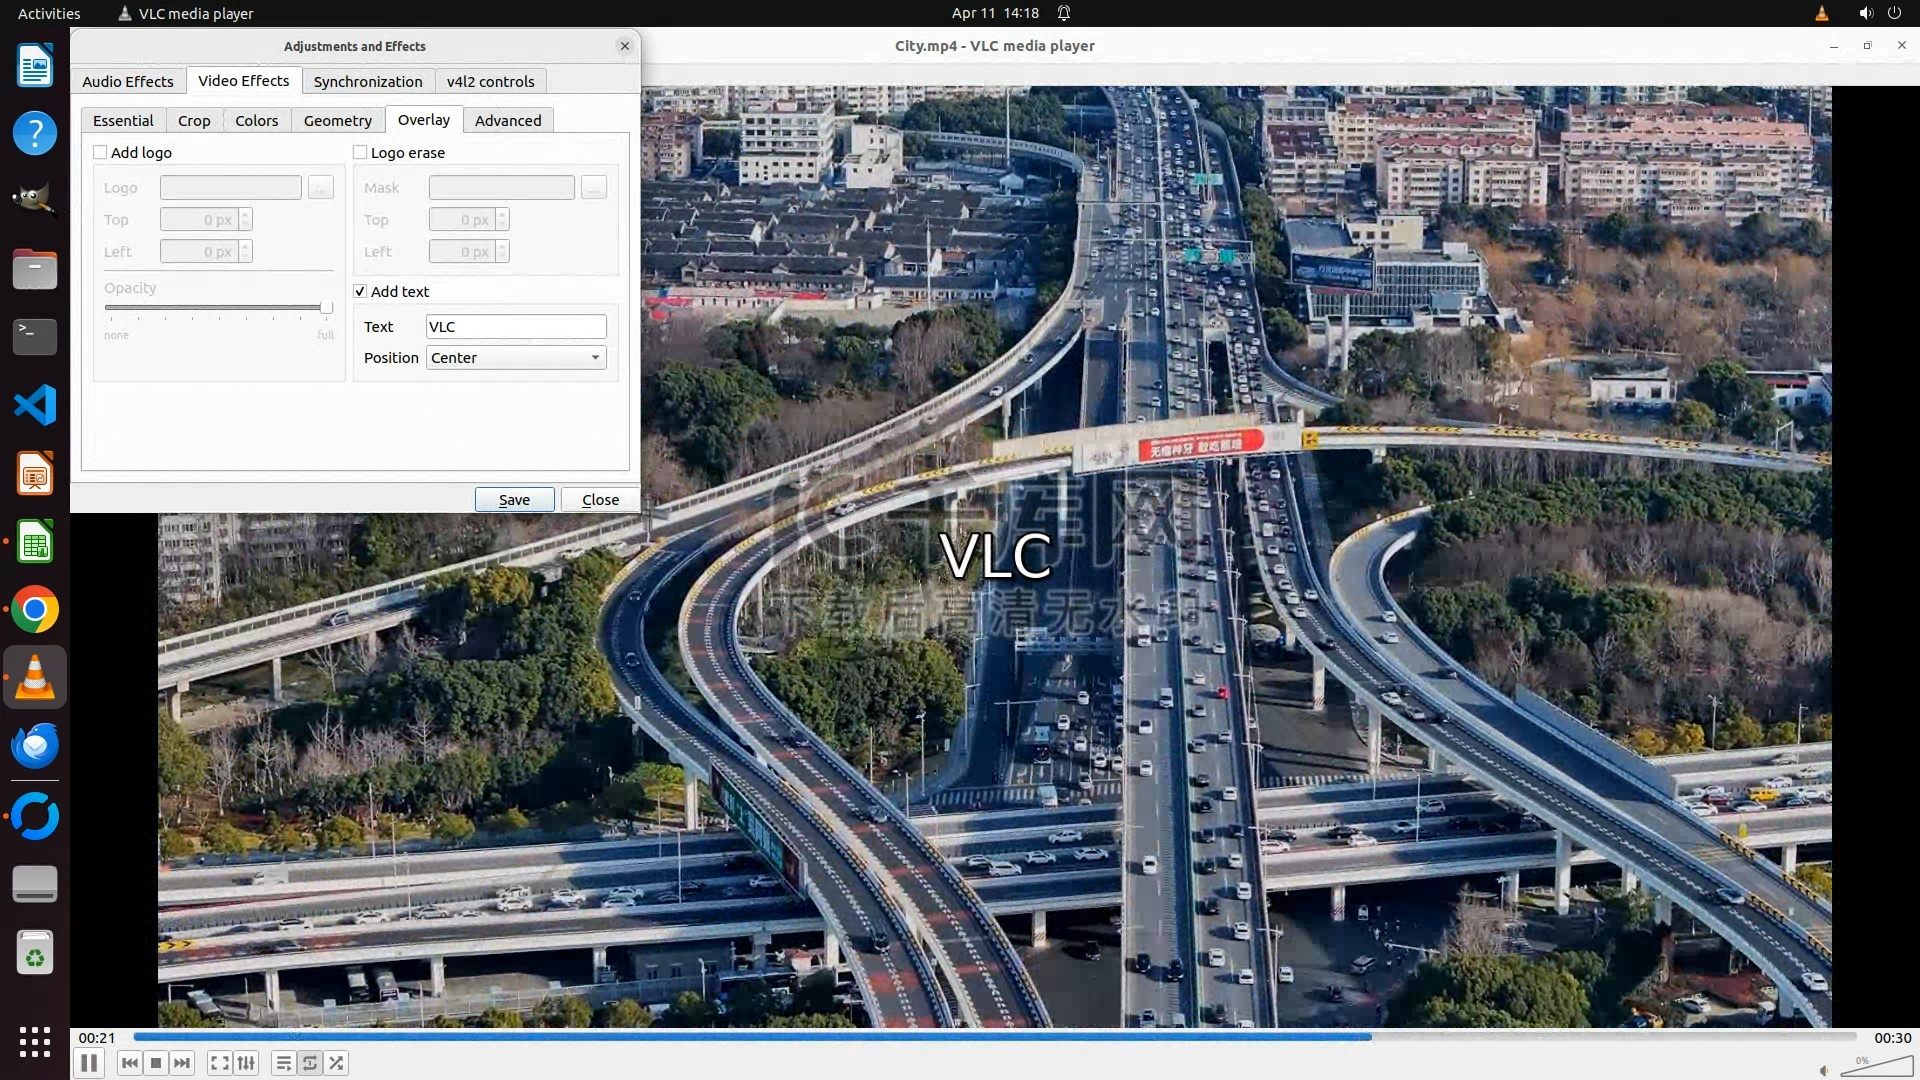The height and width of the screenshot is (1080, 1920).
Task: Open the text Position dropdown
Action: point(516,358)
